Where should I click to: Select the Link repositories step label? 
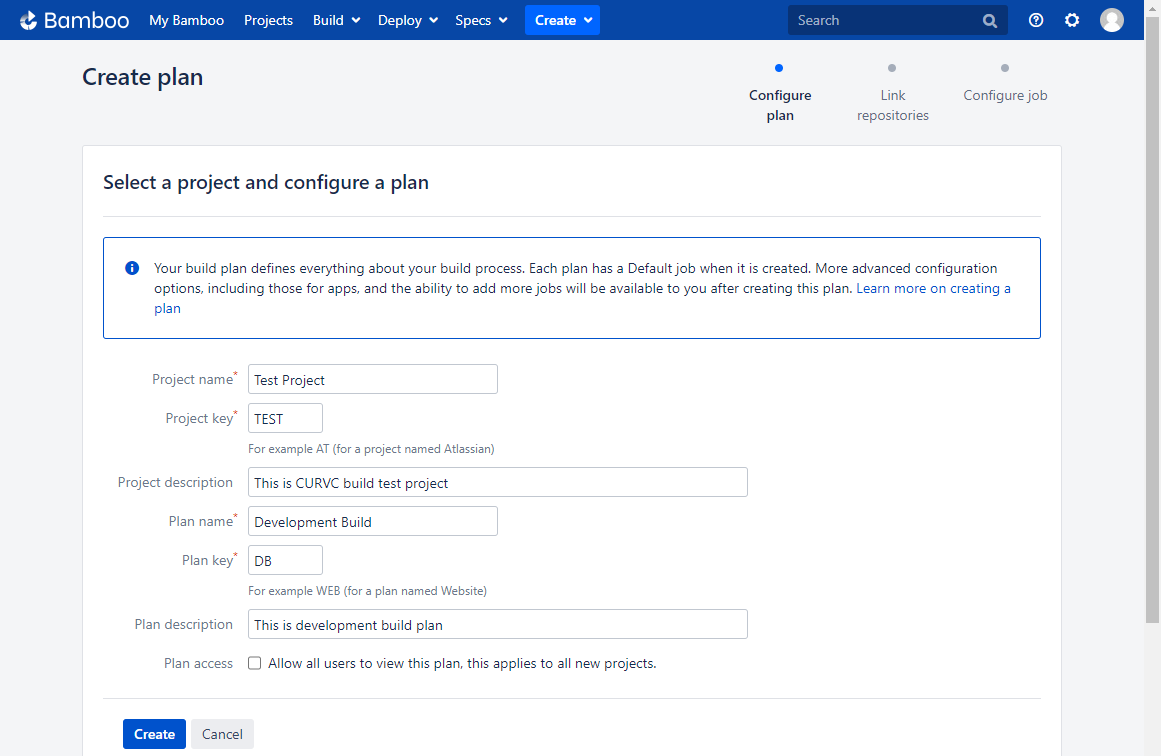coord(892,105)
